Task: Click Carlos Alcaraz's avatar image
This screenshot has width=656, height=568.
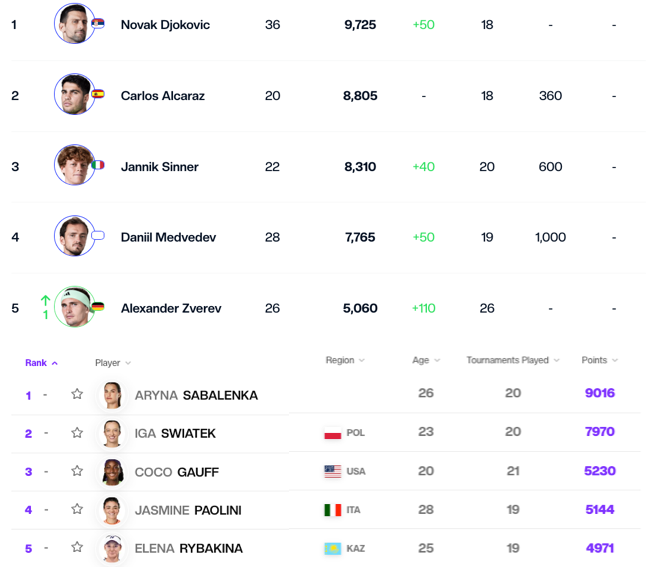Action: click(73, 95)
